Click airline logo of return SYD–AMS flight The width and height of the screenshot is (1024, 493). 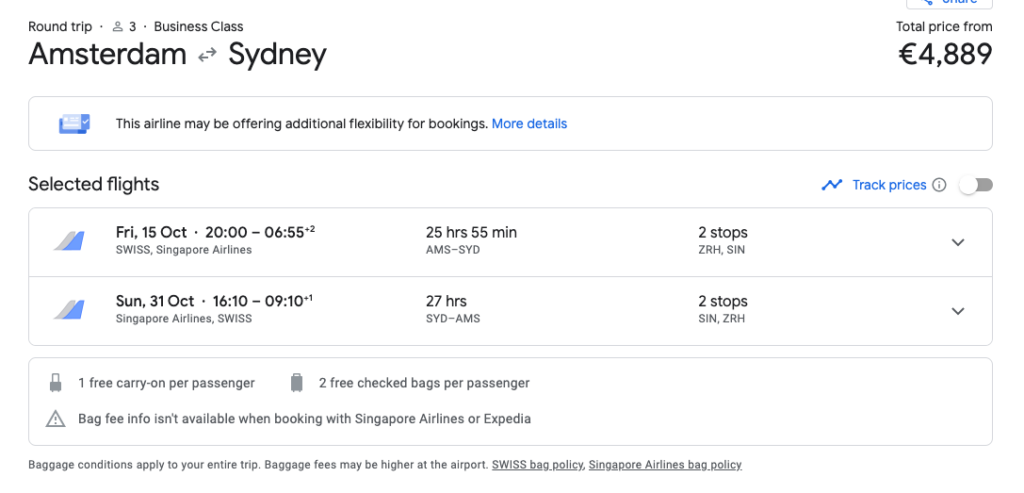[x=69, y=310]
